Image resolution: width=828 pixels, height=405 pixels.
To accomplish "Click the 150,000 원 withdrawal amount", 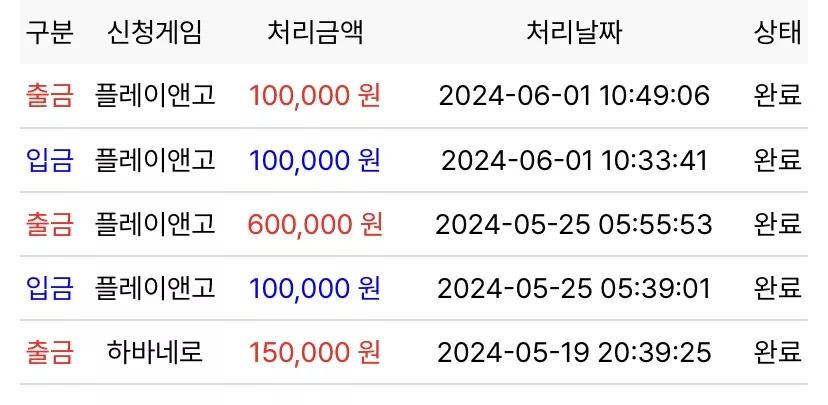I will 315,352.
